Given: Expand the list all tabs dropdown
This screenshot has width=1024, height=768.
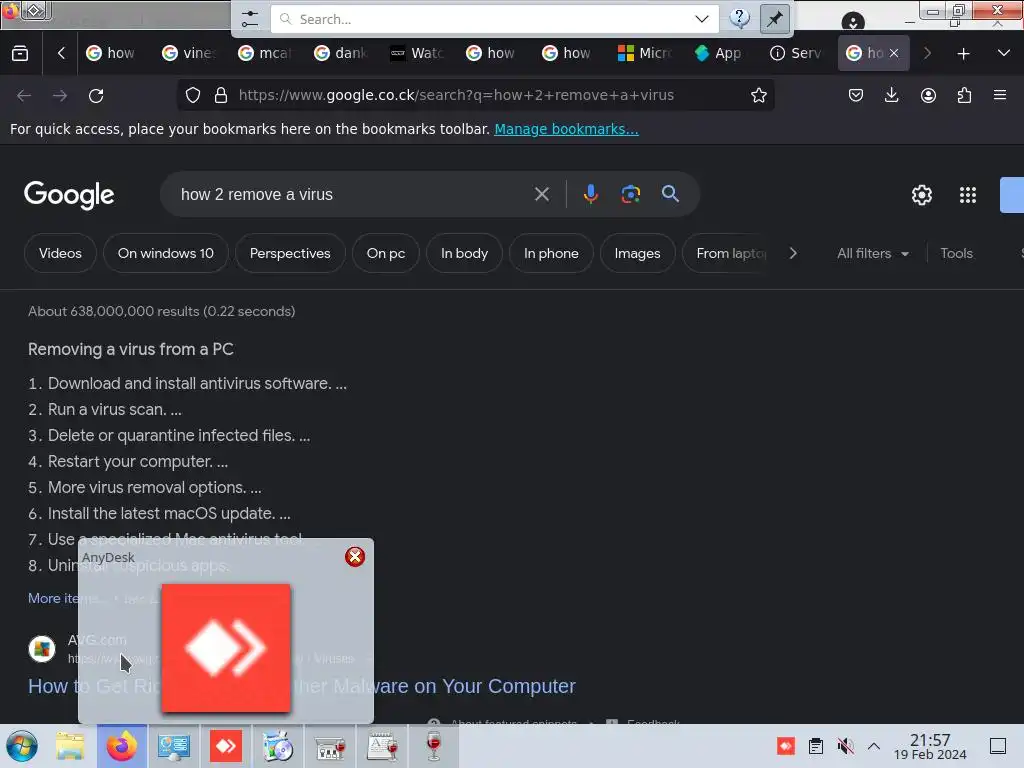Looking at the screenshot, I should pos(1004,53).
